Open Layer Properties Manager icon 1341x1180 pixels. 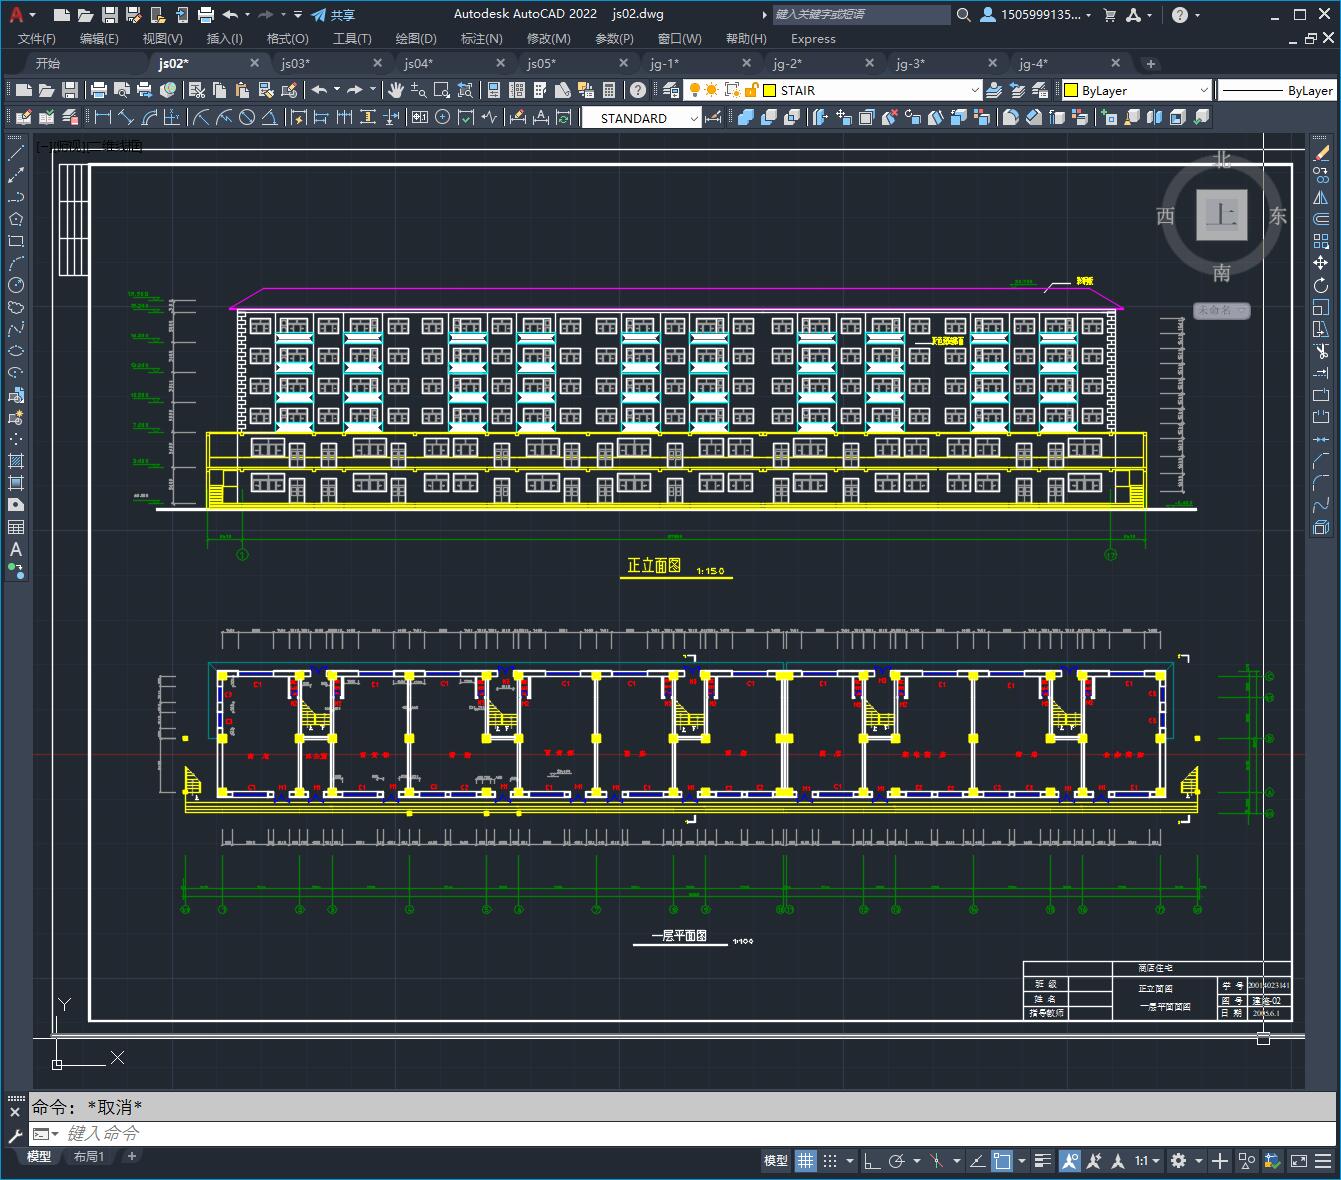click(671, 90)
